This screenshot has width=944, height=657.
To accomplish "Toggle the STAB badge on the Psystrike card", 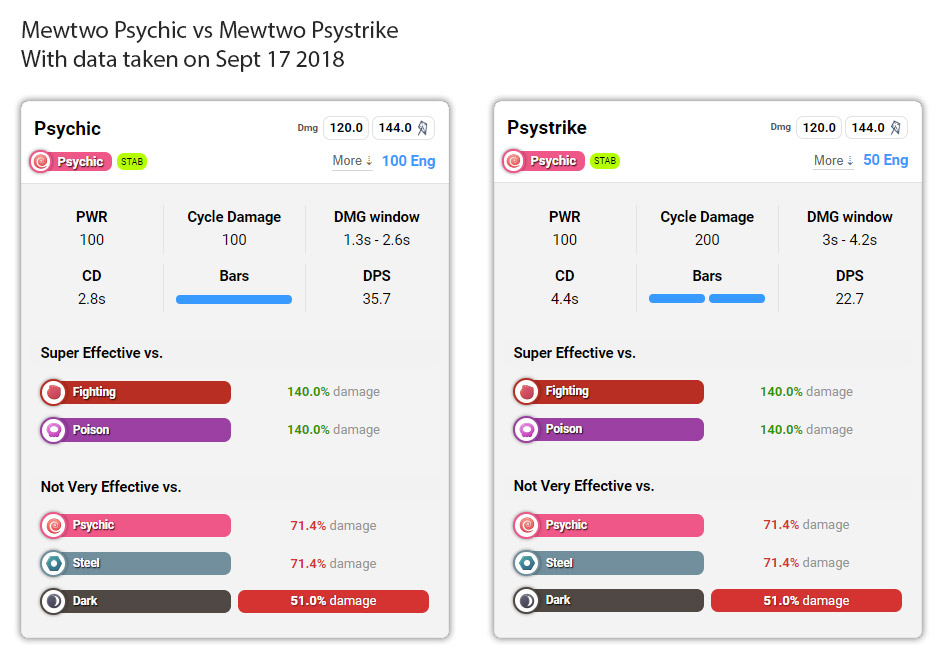I will 605,161.
